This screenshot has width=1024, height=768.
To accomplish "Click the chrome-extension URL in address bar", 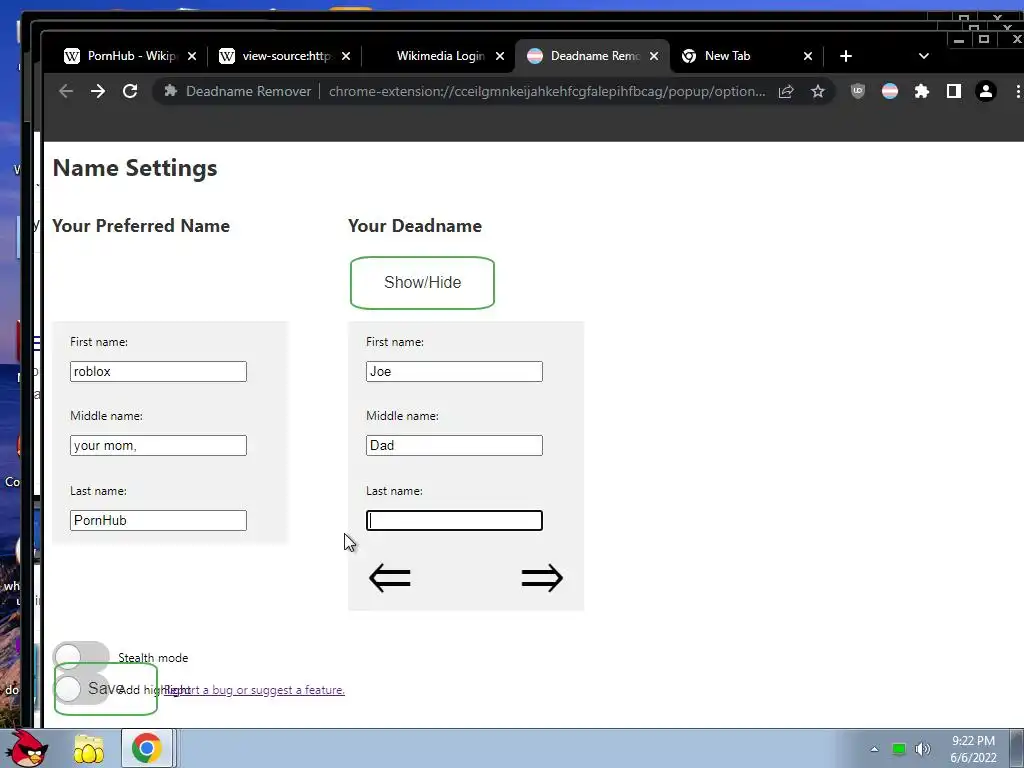I will (x=547, y=91).
